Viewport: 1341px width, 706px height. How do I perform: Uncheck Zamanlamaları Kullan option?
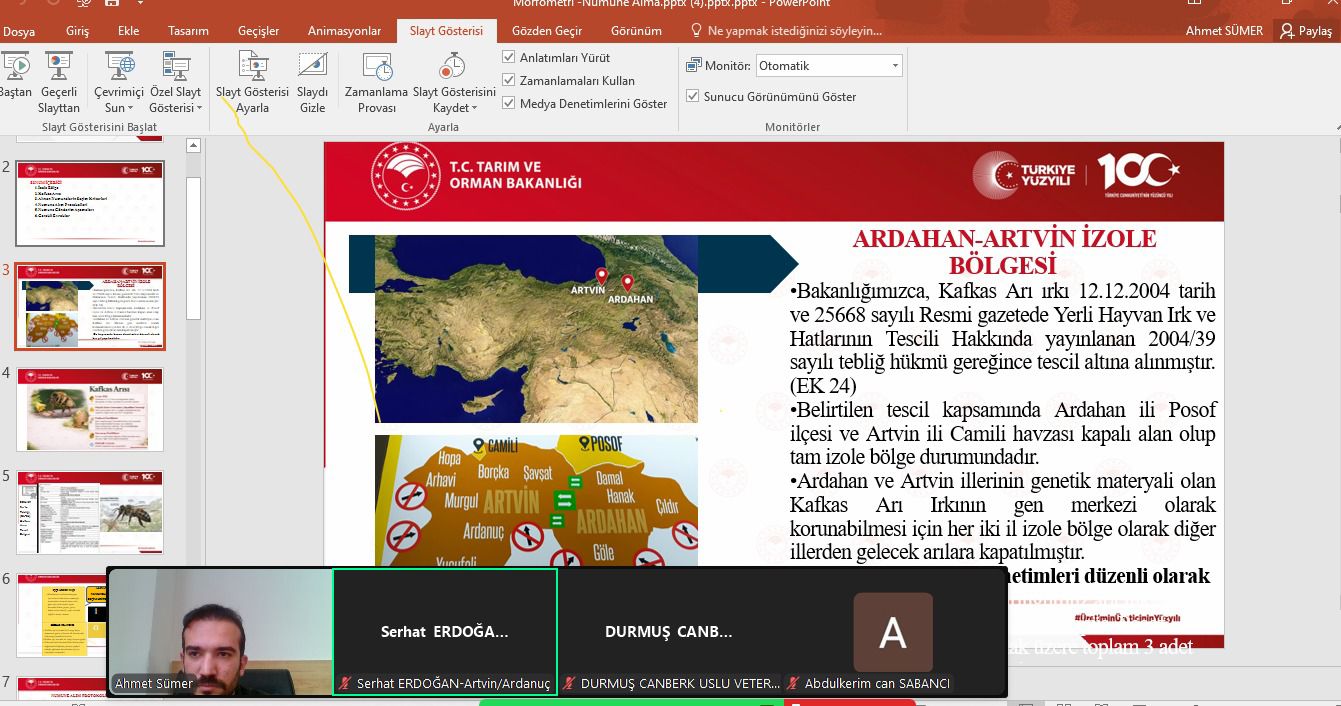coord(509,80)
